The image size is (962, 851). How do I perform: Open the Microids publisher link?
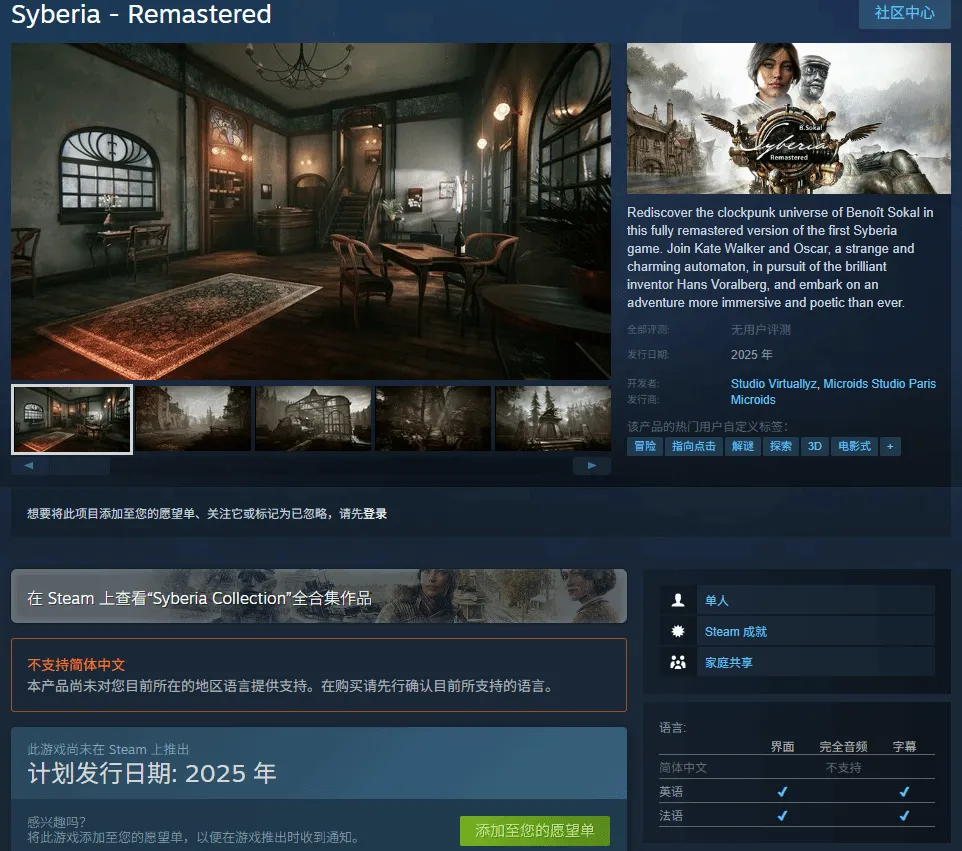pos(753,400)
